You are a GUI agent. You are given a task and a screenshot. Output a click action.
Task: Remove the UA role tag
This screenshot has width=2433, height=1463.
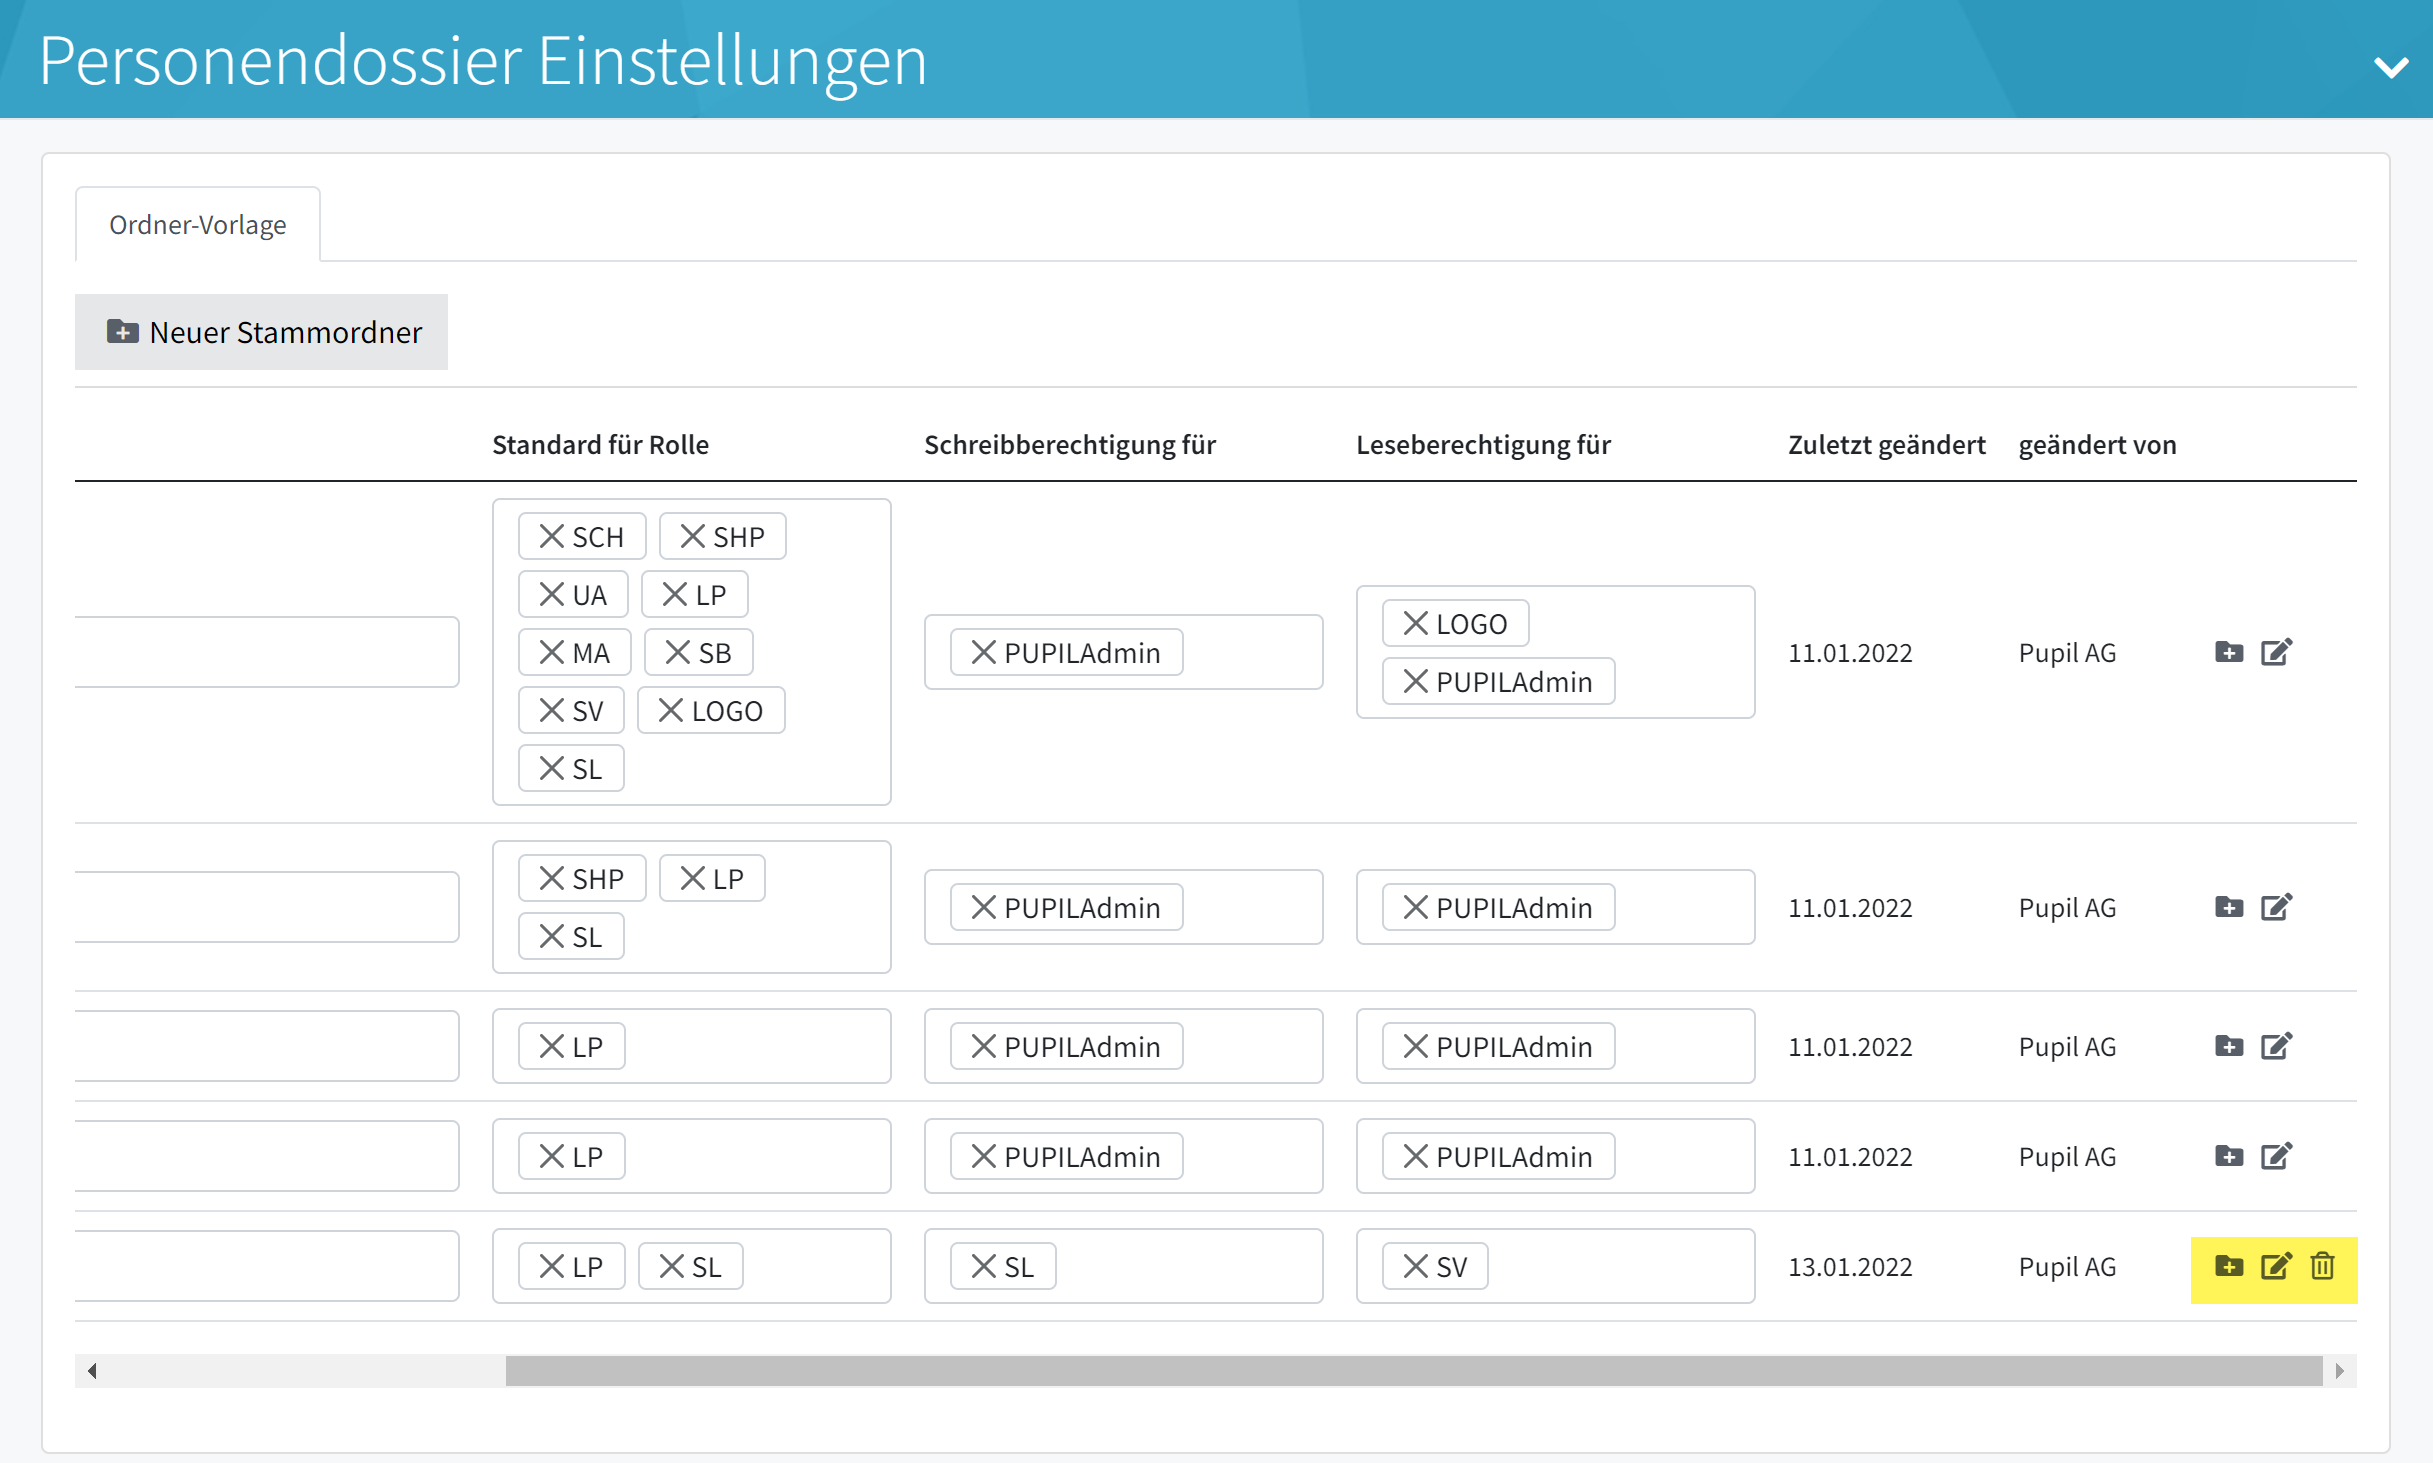[x=551, y=595]
